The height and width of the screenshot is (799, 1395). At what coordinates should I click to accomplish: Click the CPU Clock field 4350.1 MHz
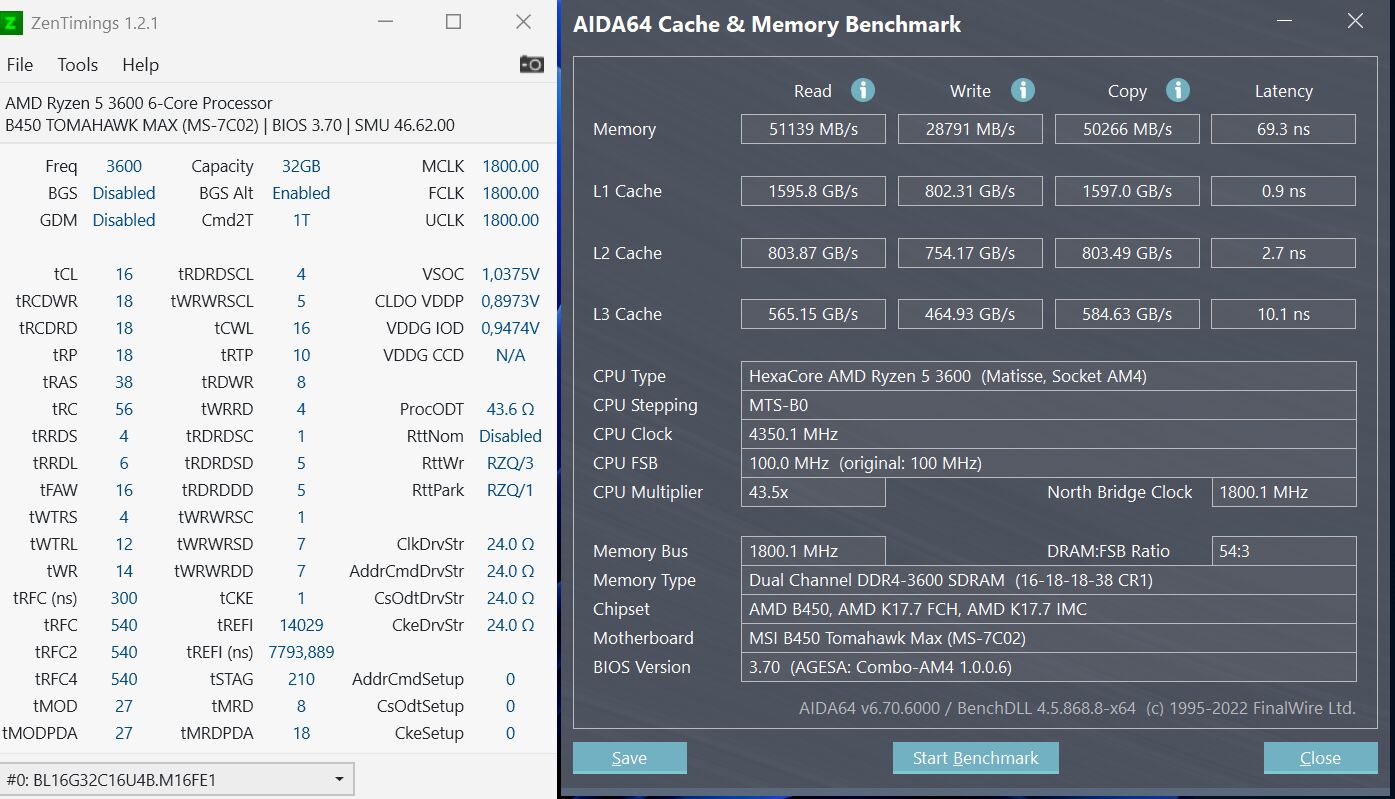1048,434
